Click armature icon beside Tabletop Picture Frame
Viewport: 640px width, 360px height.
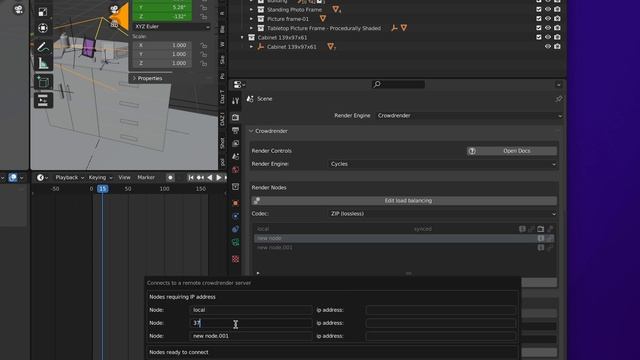point(394,28)
